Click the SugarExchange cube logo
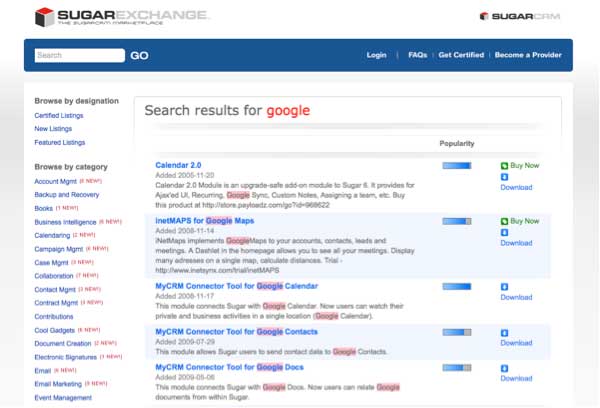600x408 pixels. tap(44, 17)
